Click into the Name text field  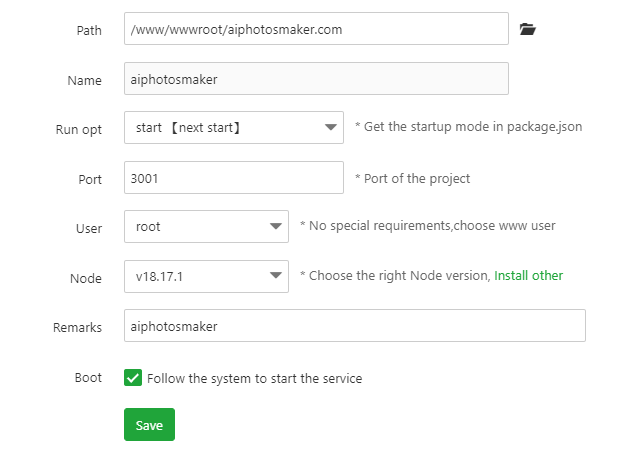coord(316,79)
